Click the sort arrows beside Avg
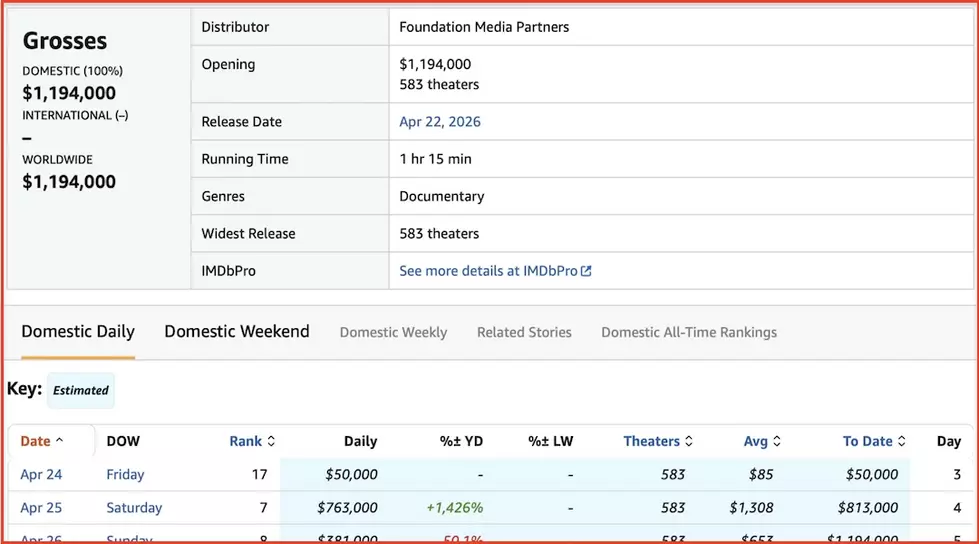This screenshot has height=544, width=979. click(x=777, y=441)
